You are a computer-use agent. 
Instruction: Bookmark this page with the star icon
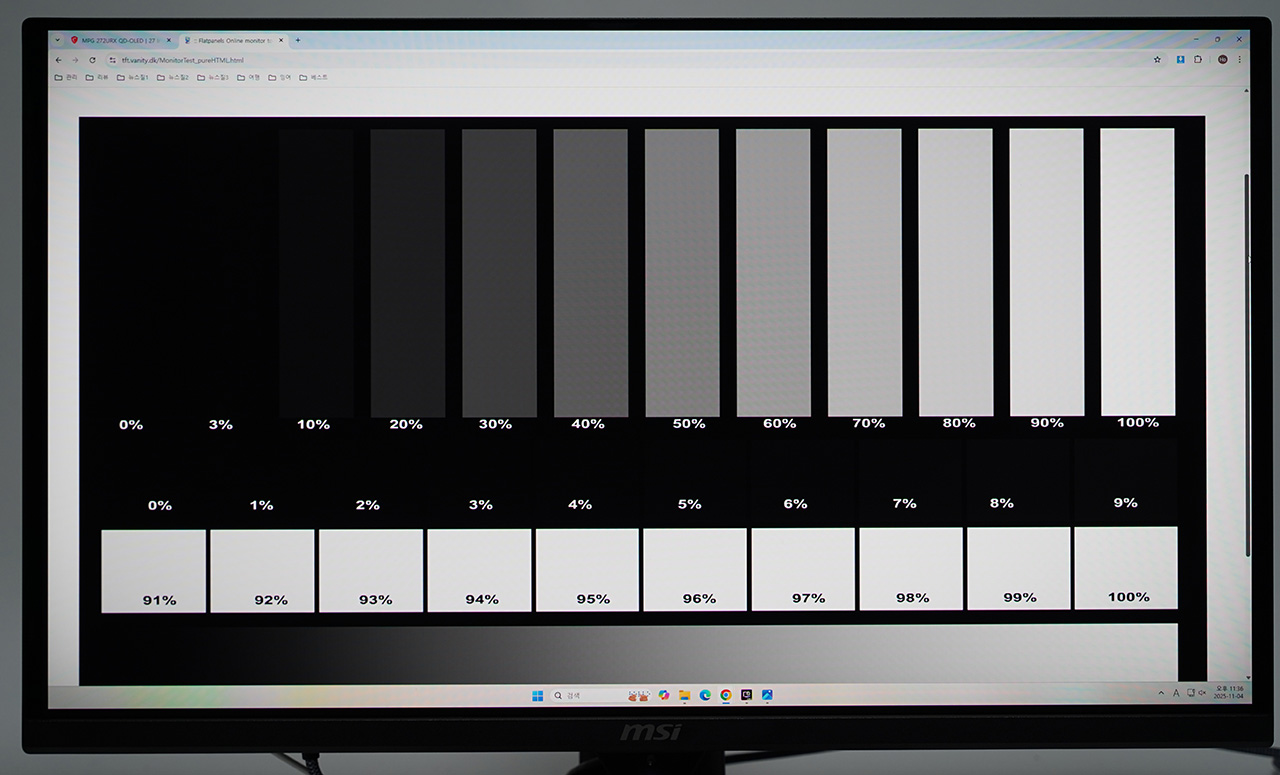click(1157, 60)
